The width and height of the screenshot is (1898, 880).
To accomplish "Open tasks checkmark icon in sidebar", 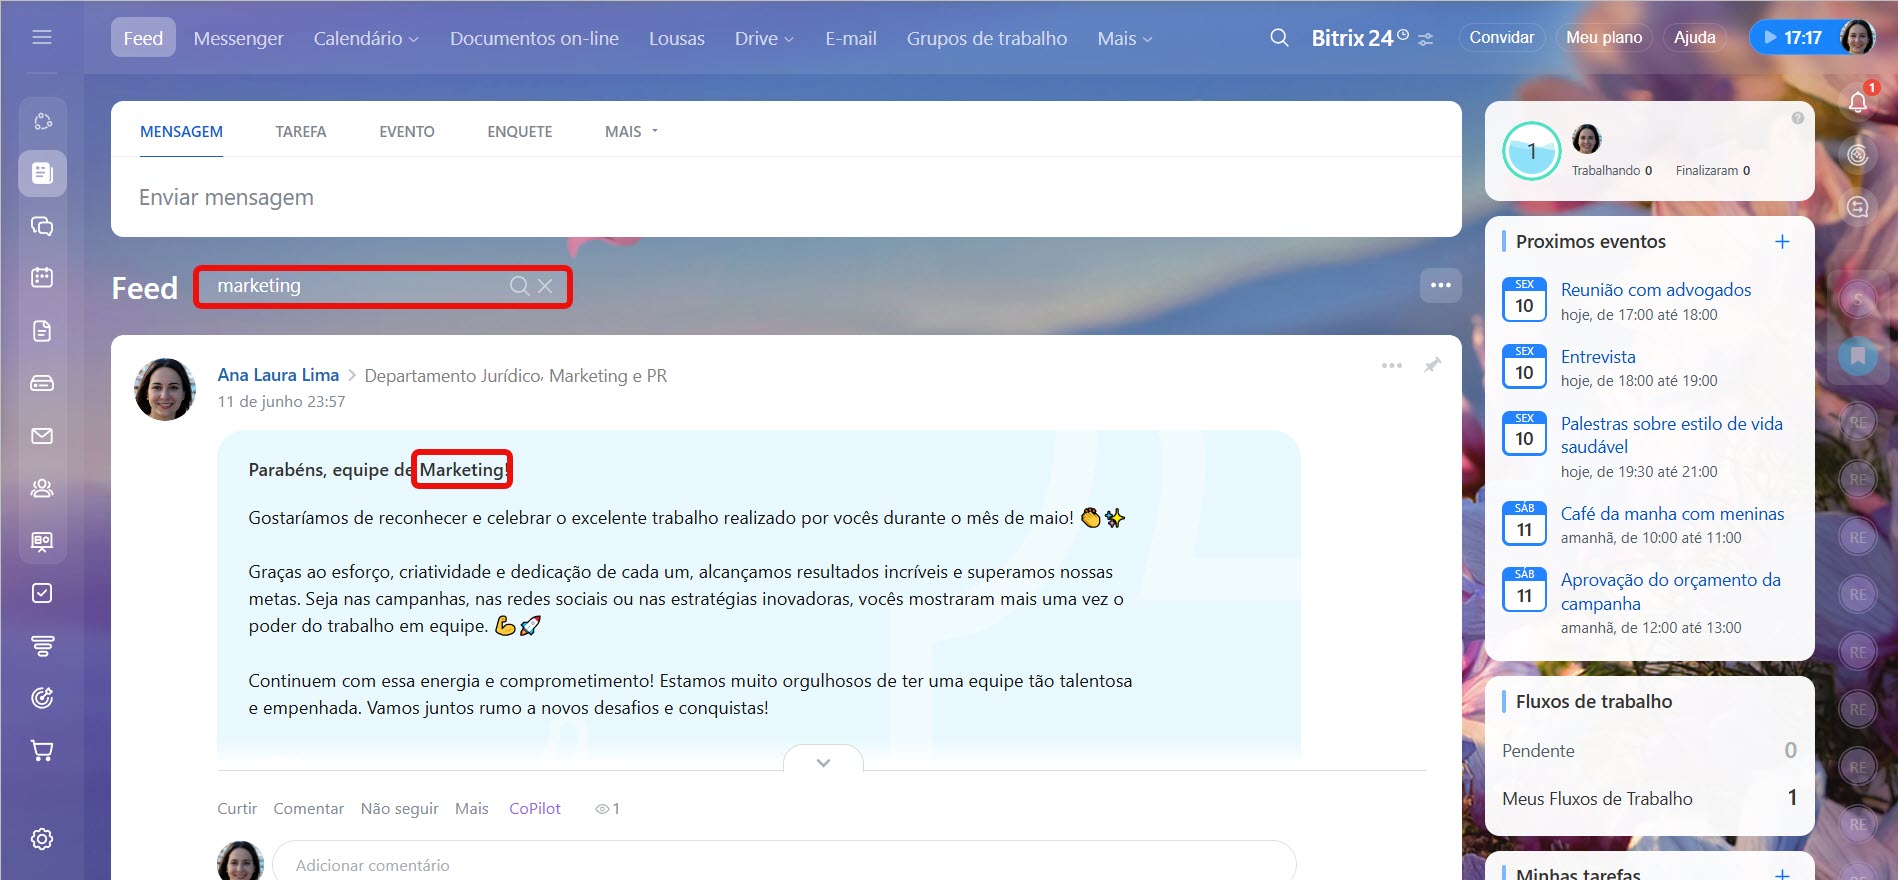I will (x=42, y=593).
